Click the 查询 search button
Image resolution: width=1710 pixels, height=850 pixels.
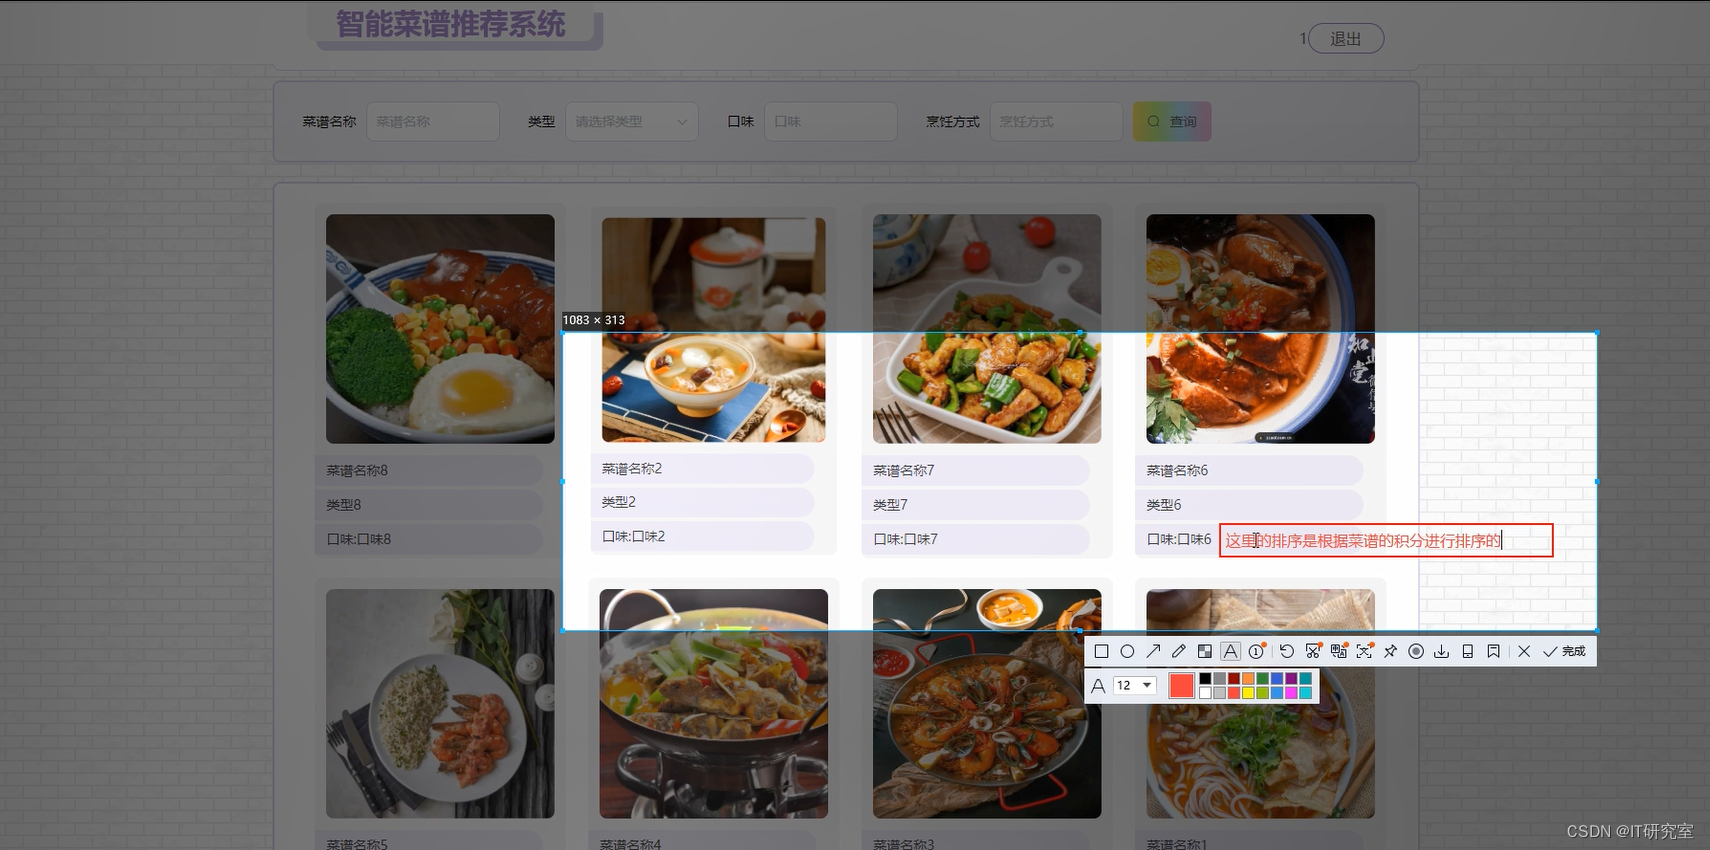pos(1172,121)
